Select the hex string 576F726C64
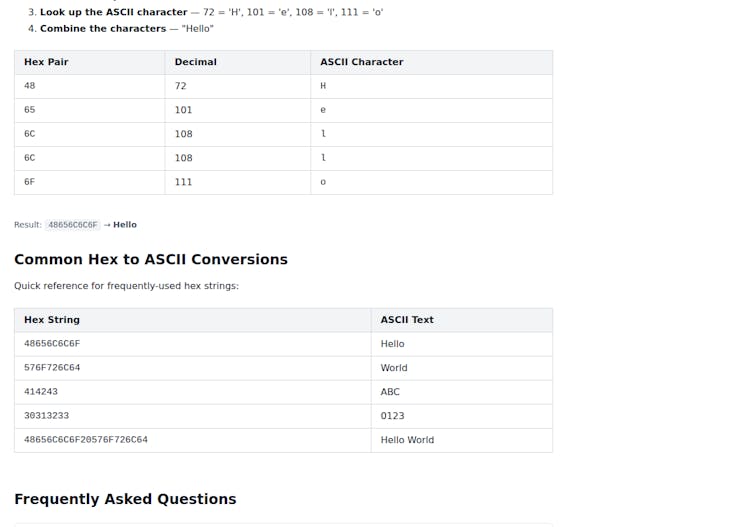This screenshot has width=750, height=527. pyautogui.click(x=52, y=368)
